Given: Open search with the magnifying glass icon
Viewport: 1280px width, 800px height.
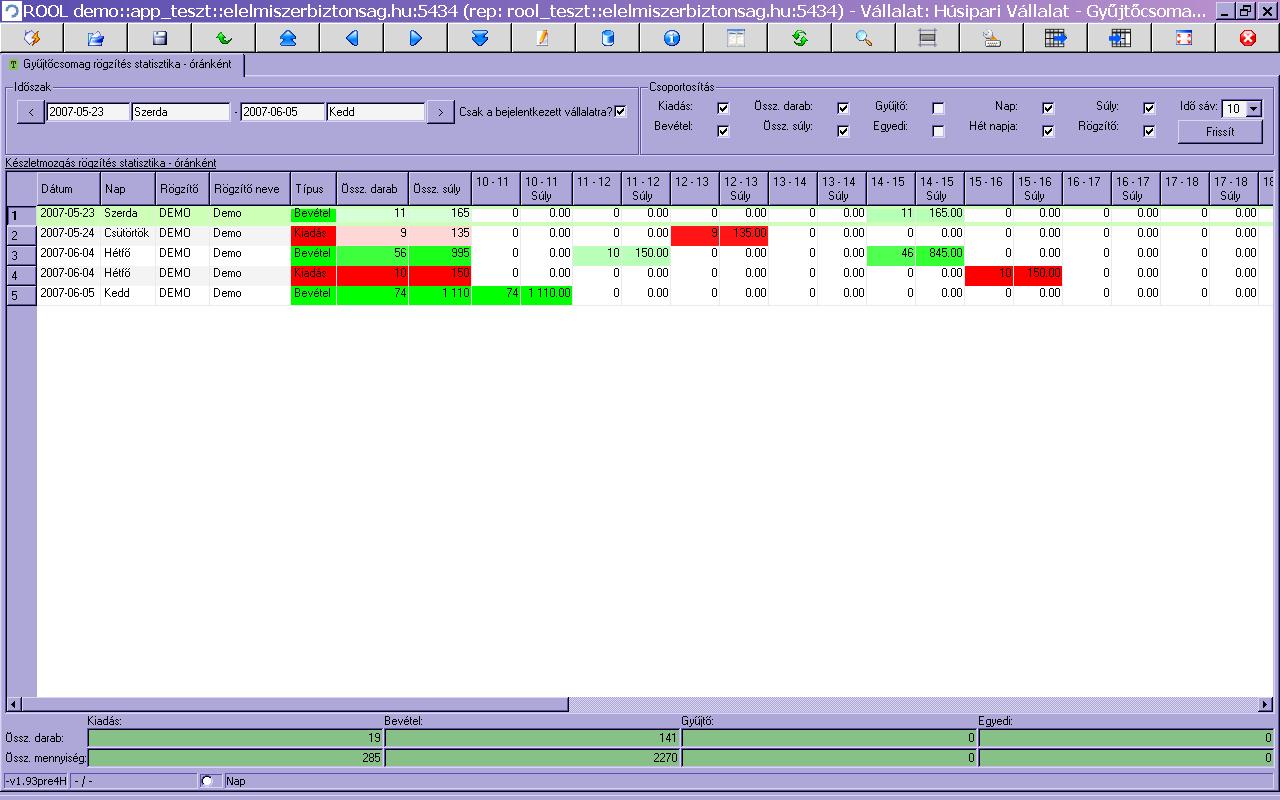Looking at the screenshot, I should tap(863, 38).
